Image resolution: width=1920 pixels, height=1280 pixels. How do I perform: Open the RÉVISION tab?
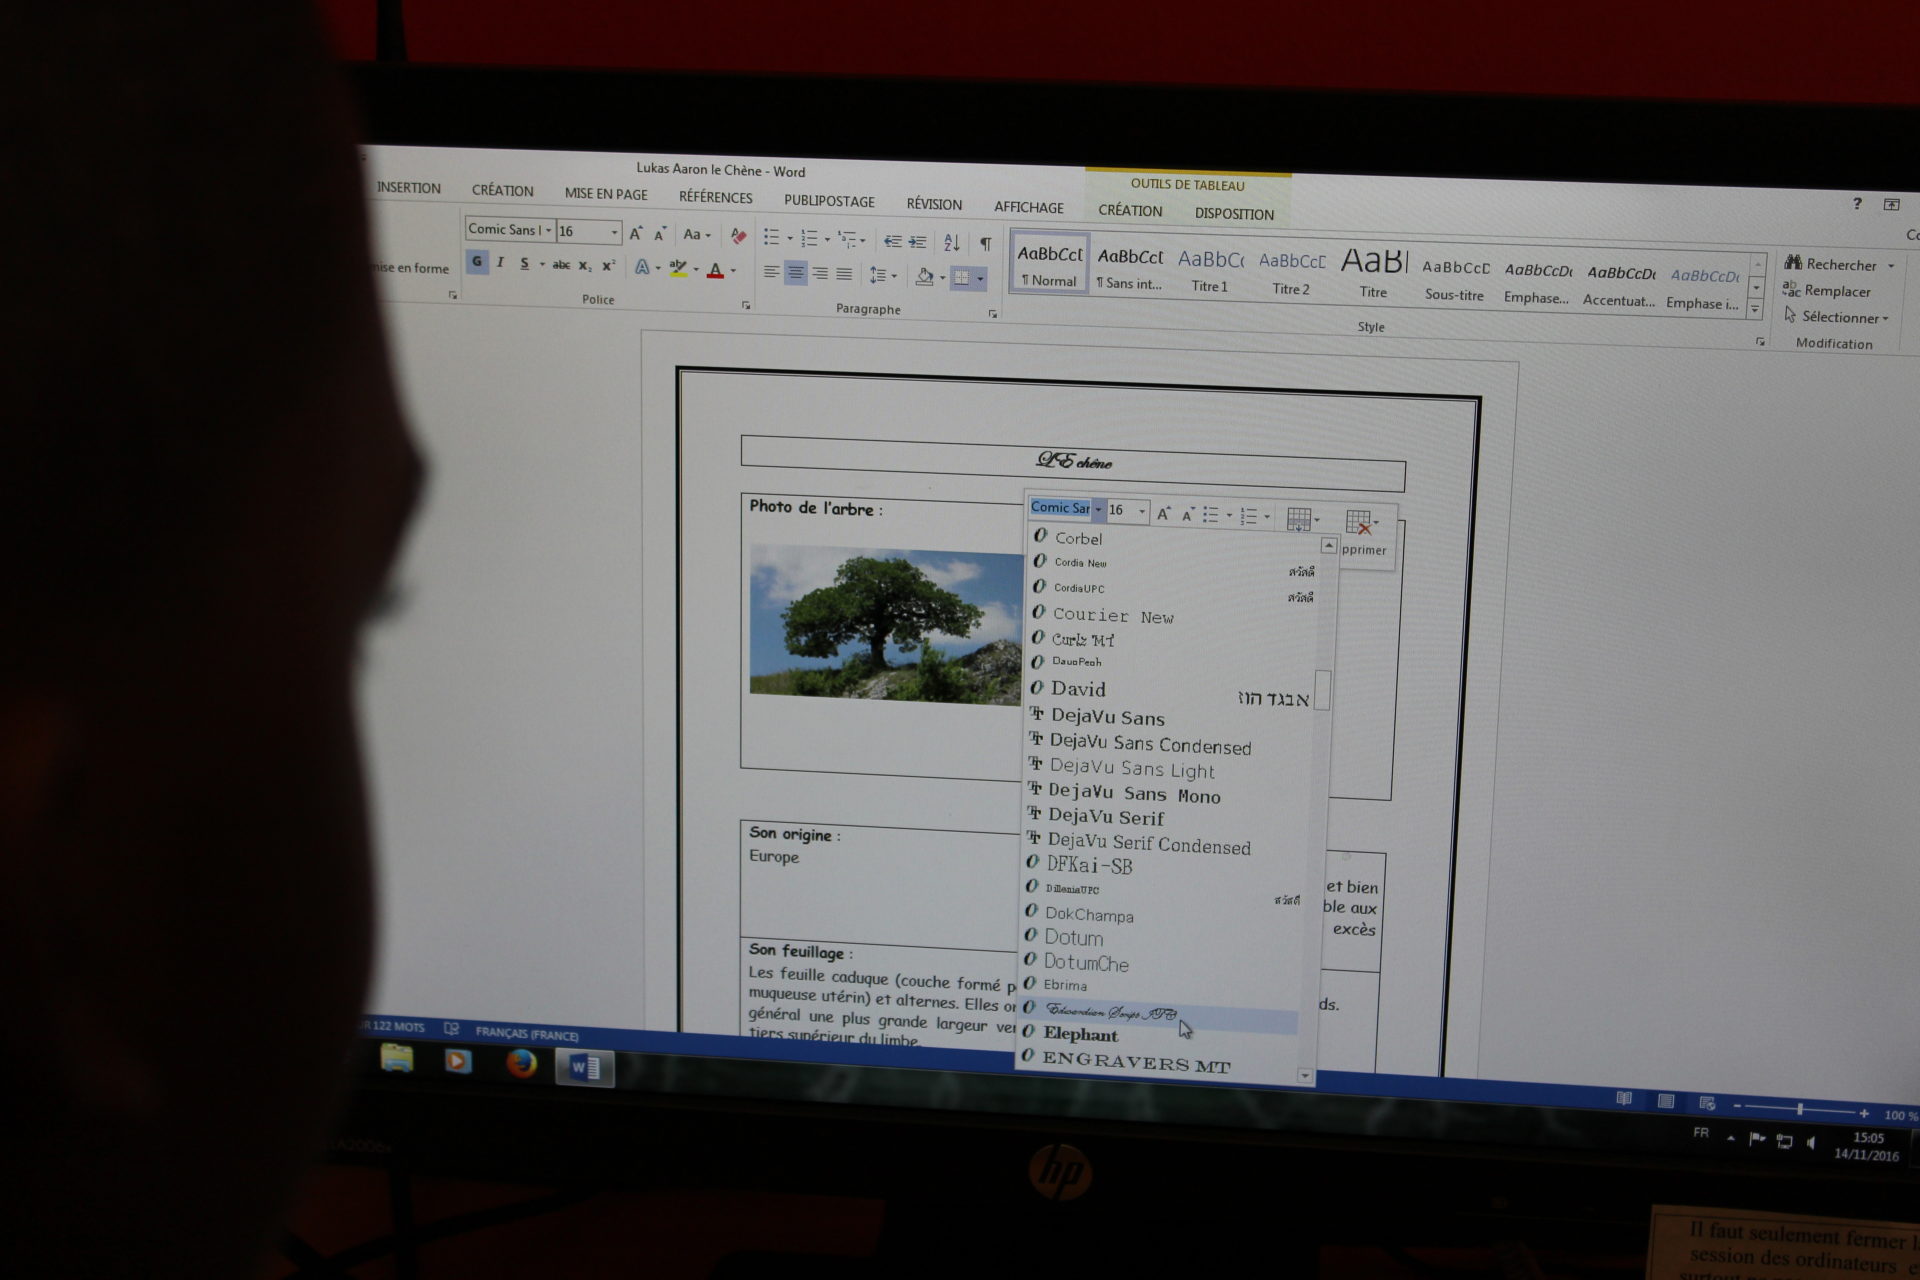click(x=934, y=204)
